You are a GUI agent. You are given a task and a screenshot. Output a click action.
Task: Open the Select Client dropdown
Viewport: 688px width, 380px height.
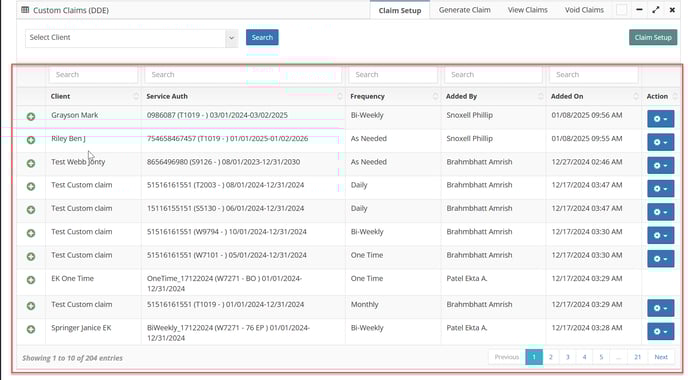coord(132,38)
